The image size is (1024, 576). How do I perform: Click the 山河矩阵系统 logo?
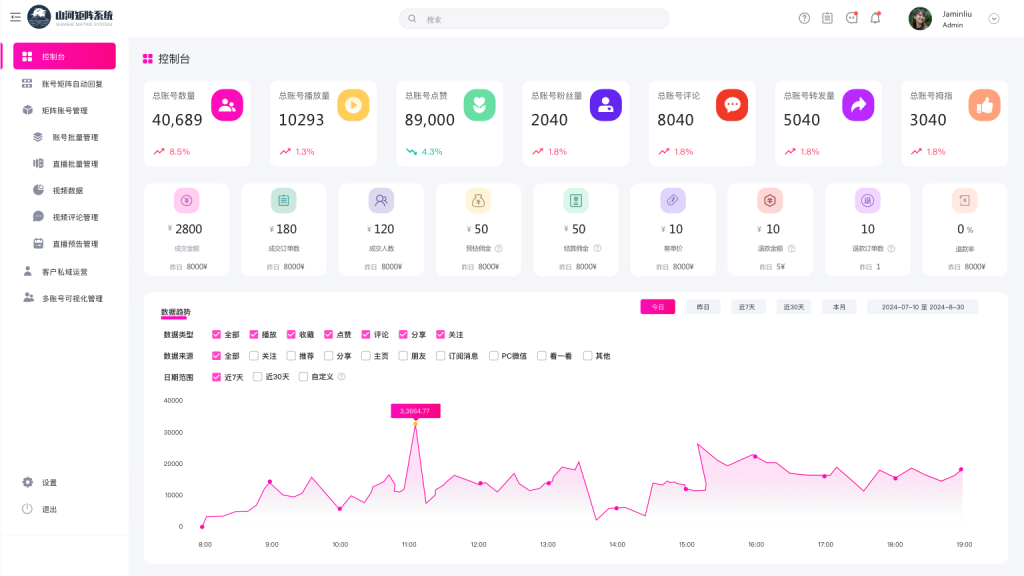[70, 17]
